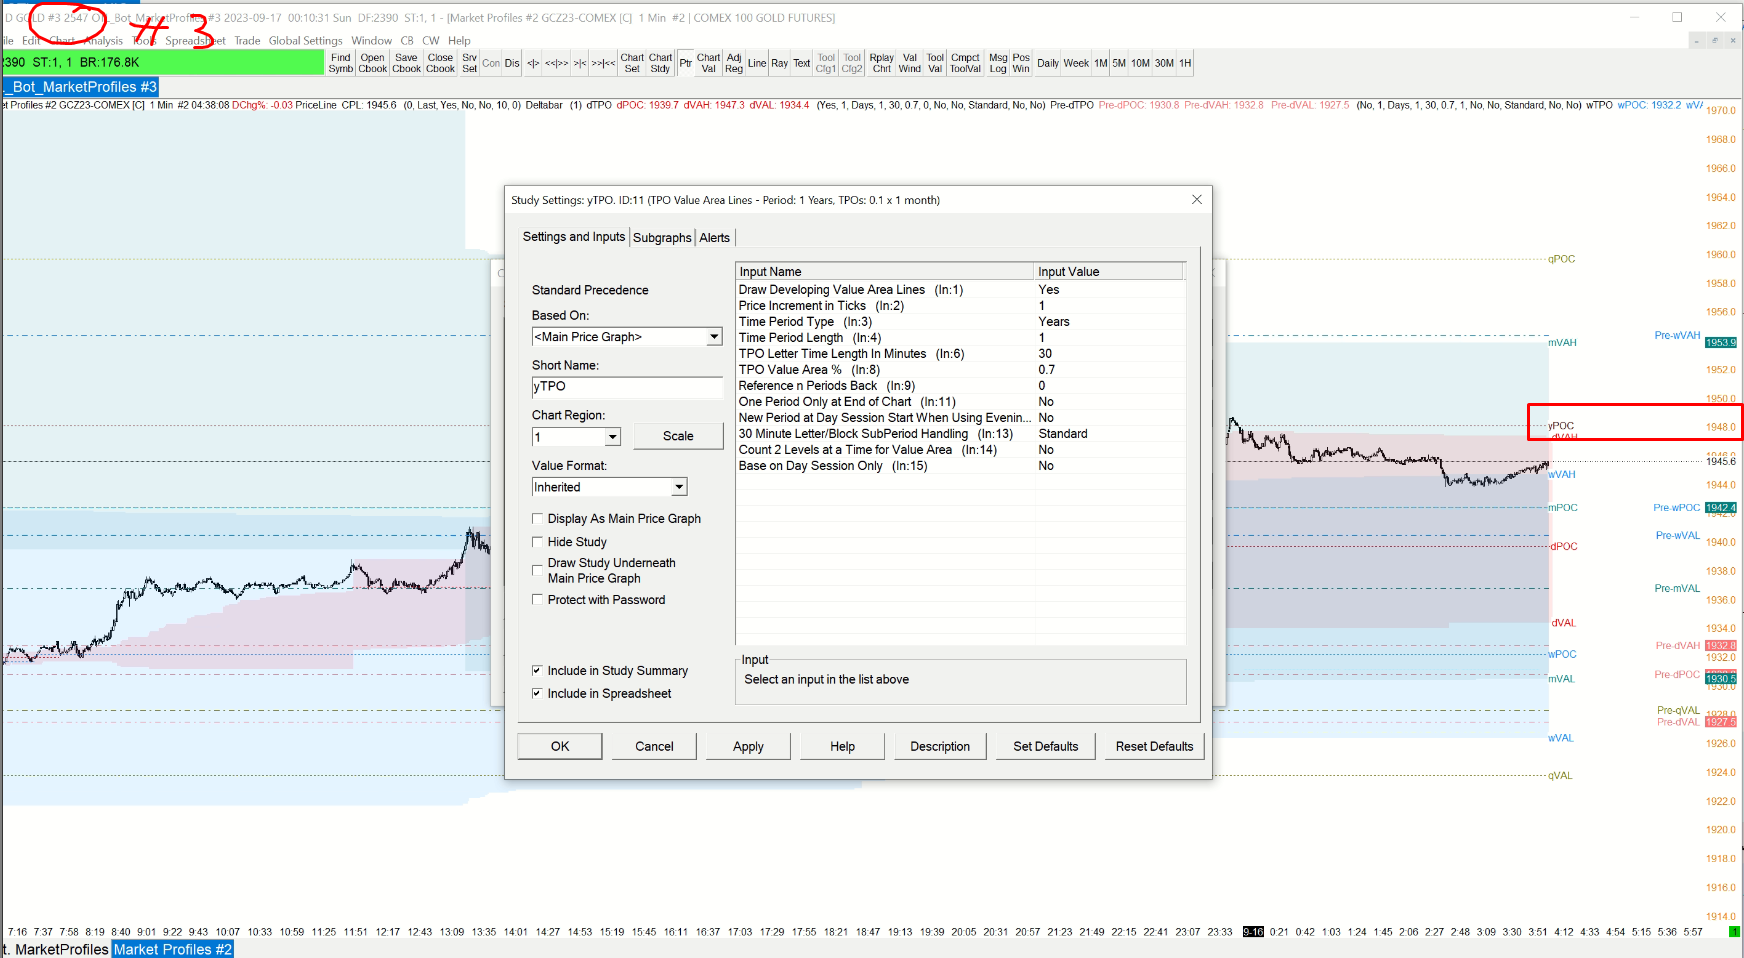The image size is (1744, 958).
Task: Click the Cancel button
Action: [654, 746]
